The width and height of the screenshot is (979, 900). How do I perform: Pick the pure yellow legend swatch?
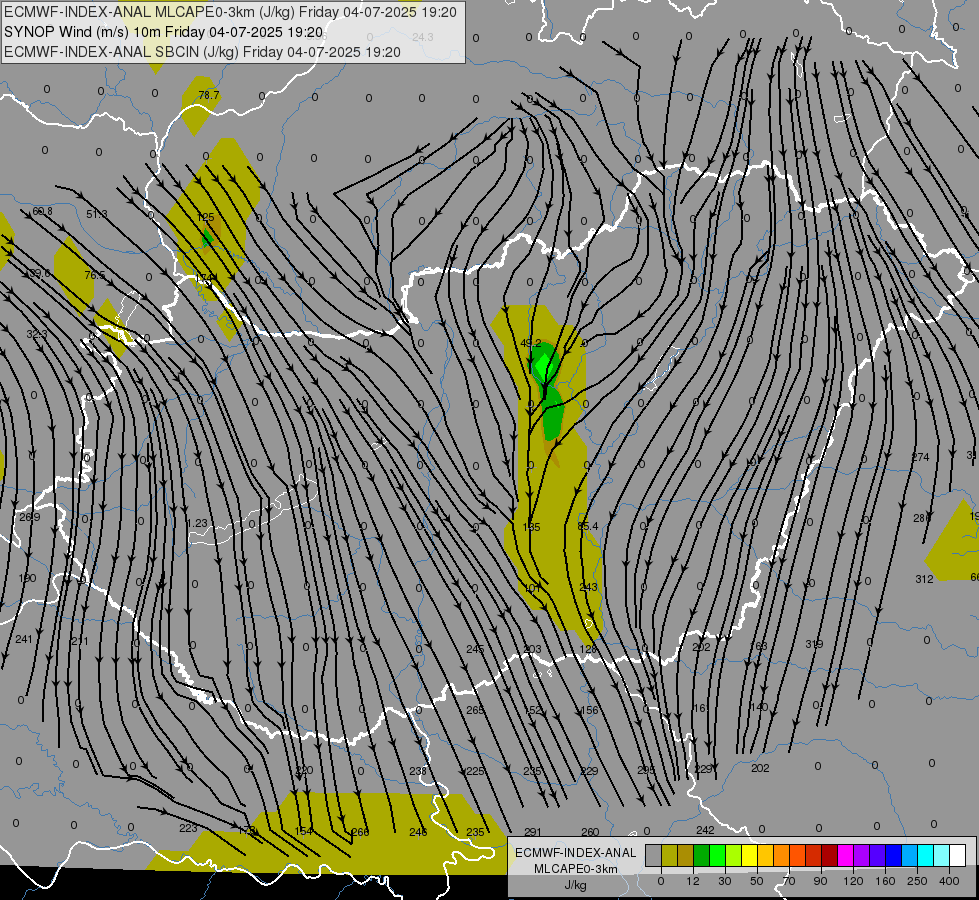point(750,855)
